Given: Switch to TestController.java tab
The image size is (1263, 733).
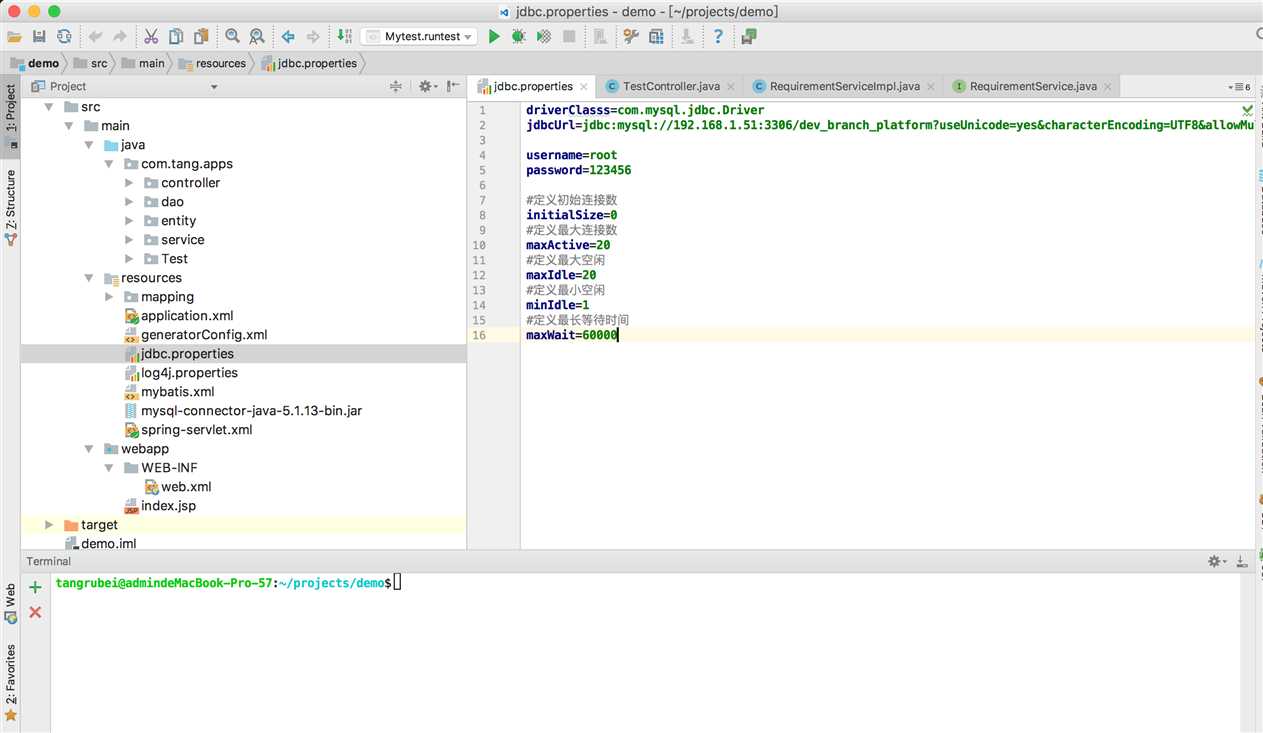Looking at the screenshot, I should [670, 87].
